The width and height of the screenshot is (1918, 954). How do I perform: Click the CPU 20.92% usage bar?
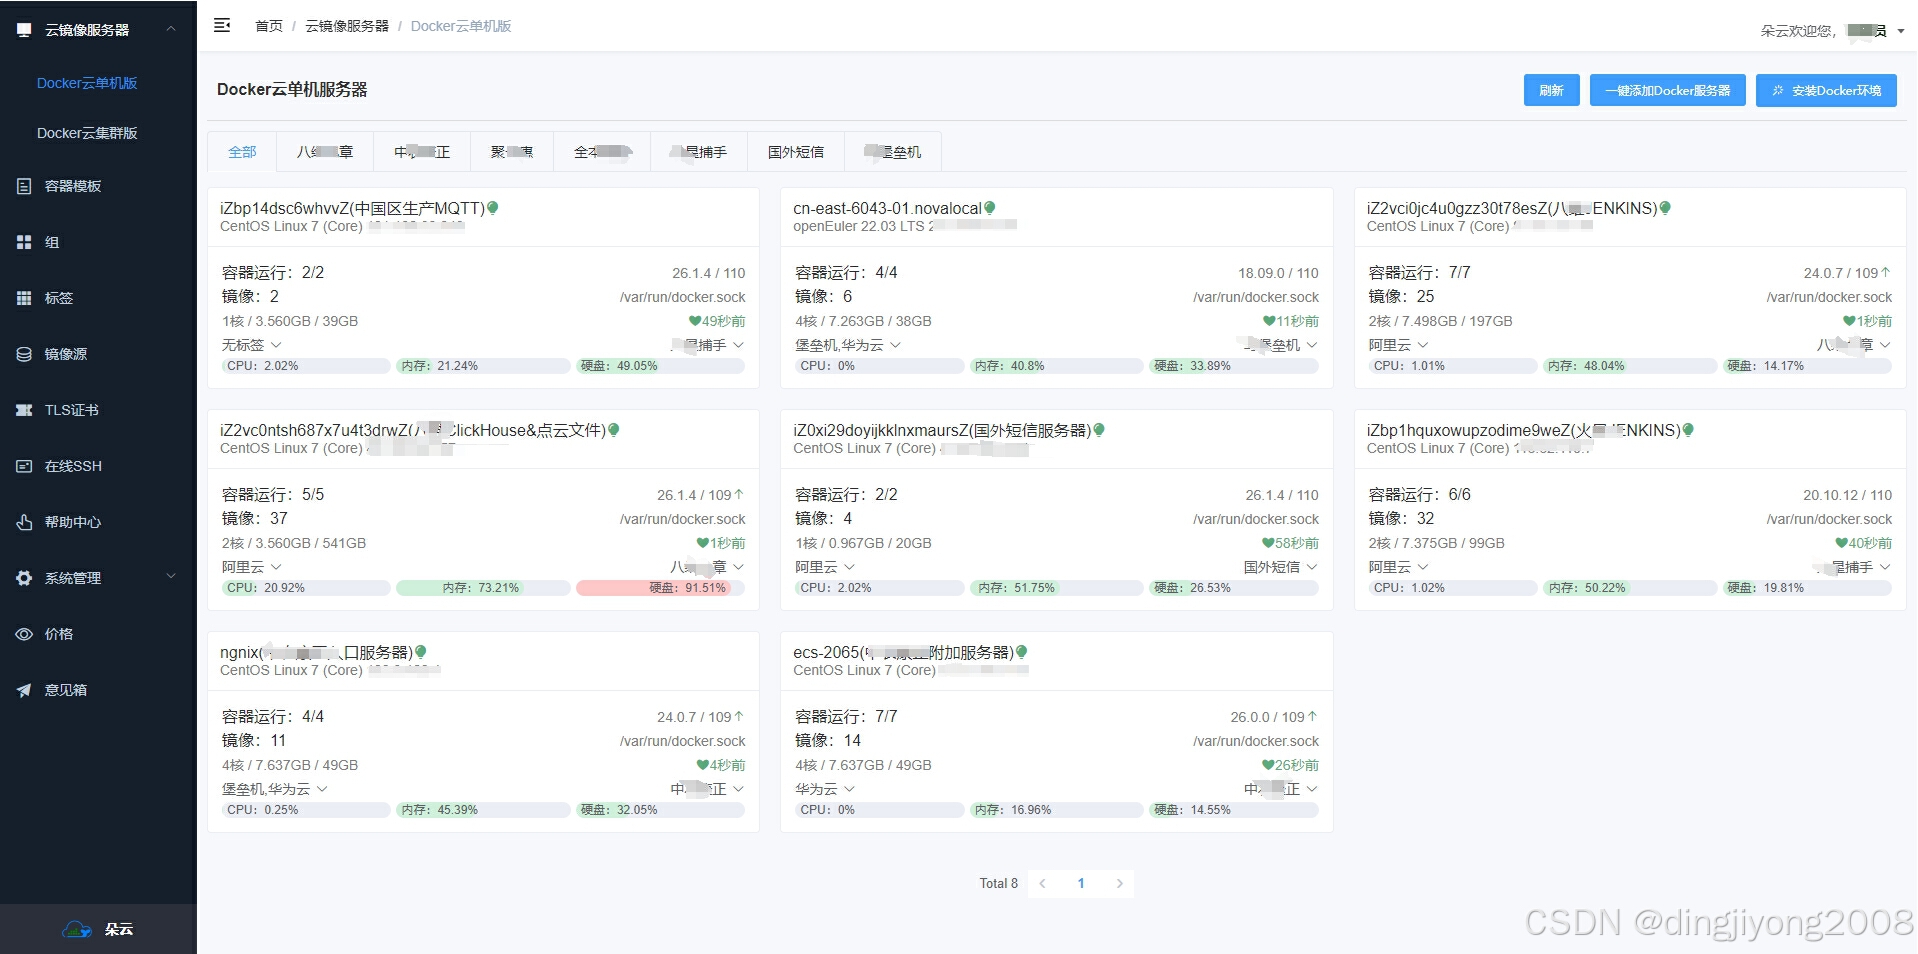point(306,588)
